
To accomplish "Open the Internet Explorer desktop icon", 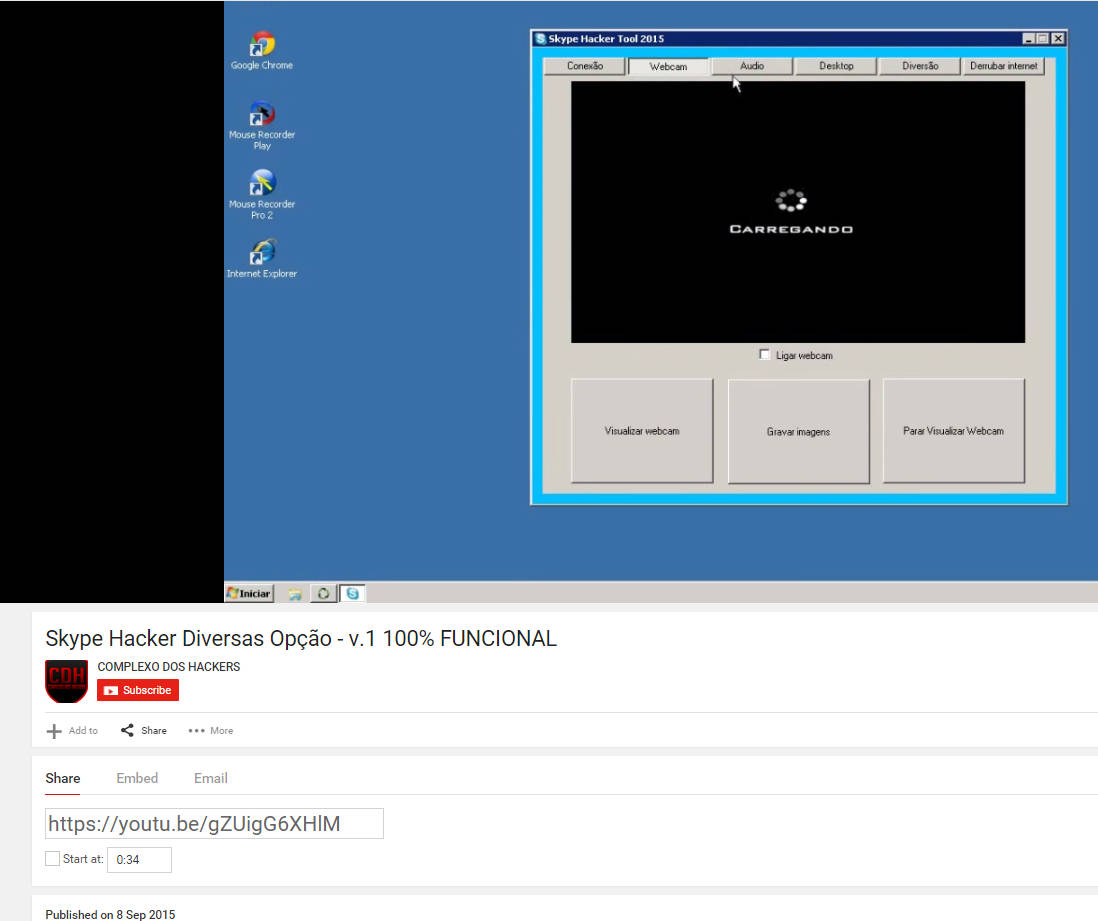I will pyautogui.click(x=262, y=258).
